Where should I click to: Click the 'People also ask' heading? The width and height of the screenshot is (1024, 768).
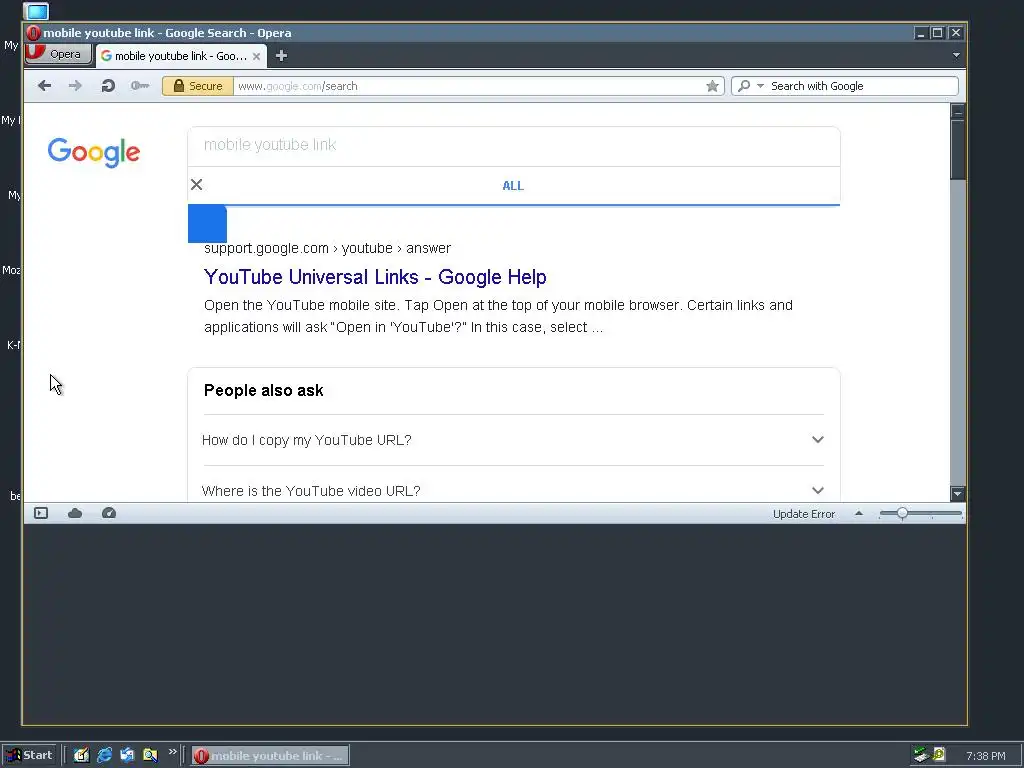[x=263, y=391]
